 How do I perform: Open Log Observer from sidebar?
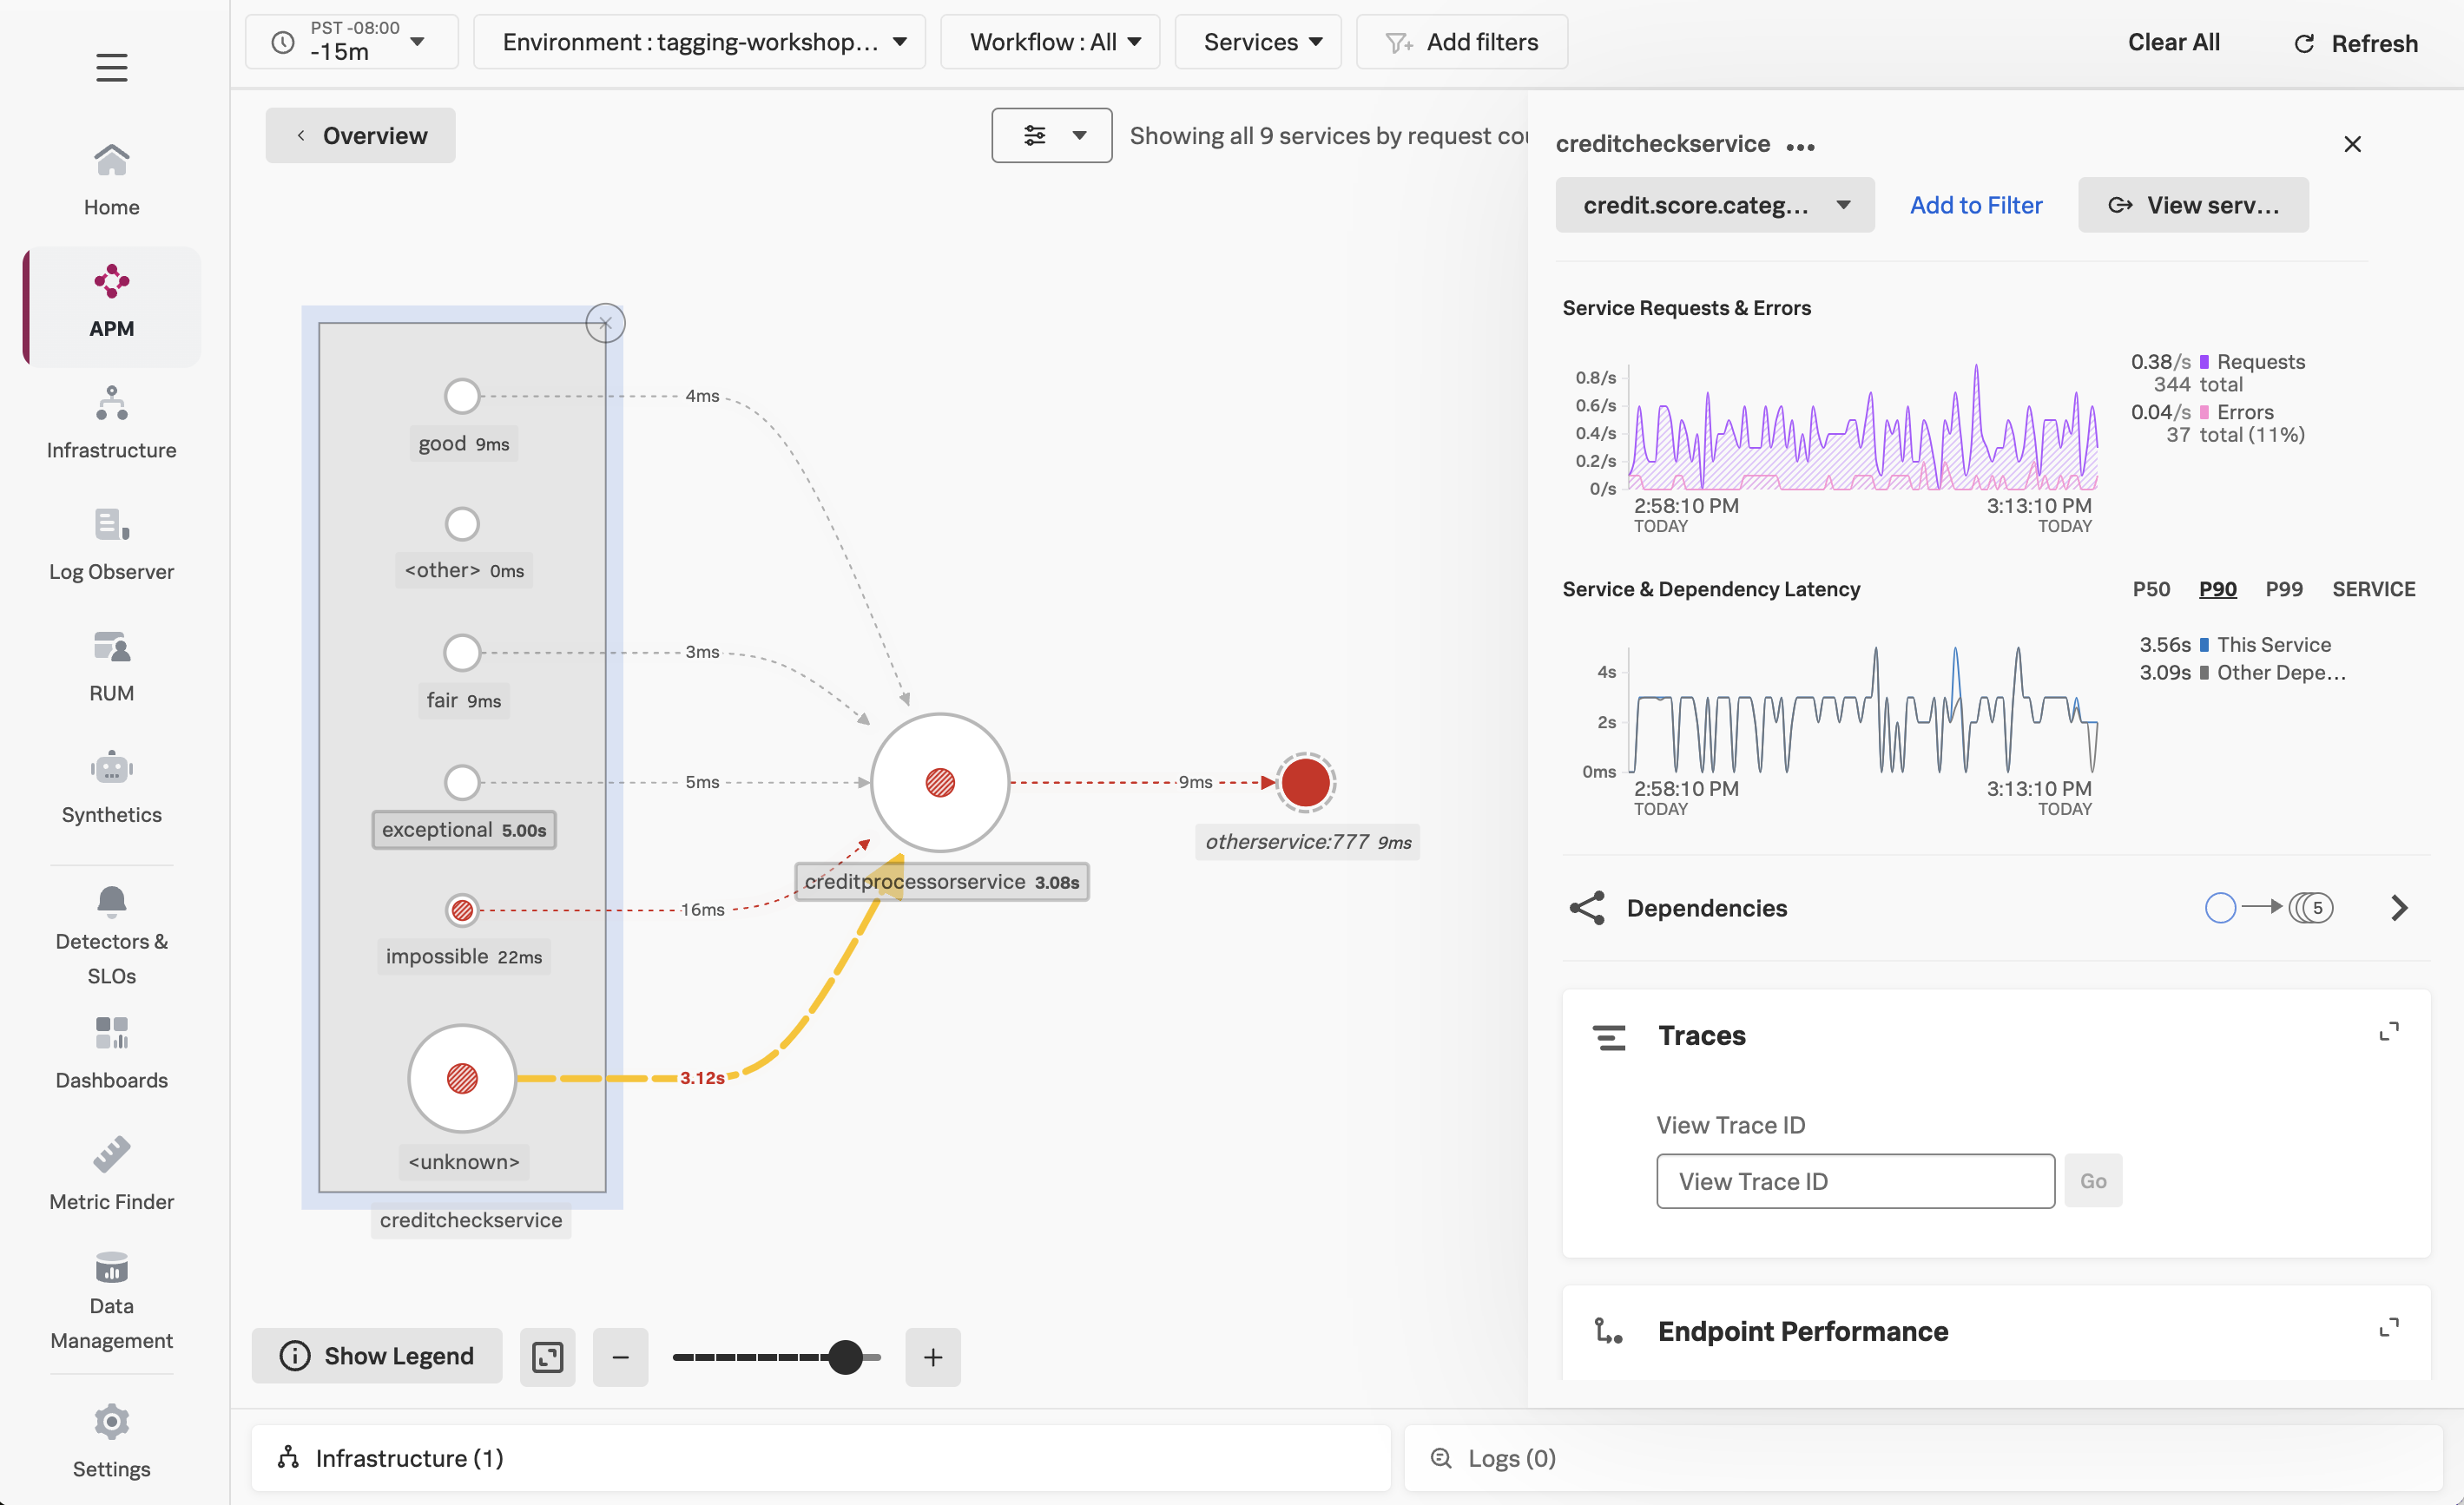(111, 543)
